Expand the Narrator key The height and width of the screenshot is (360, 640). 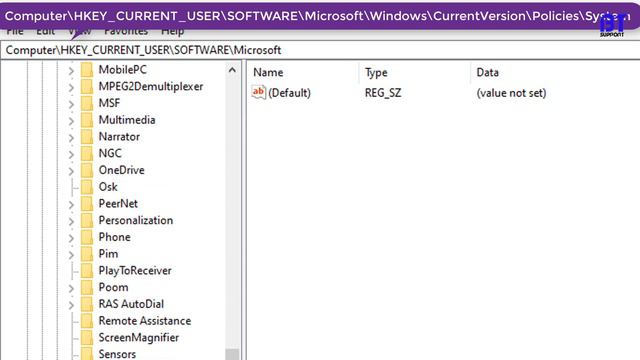71,138
